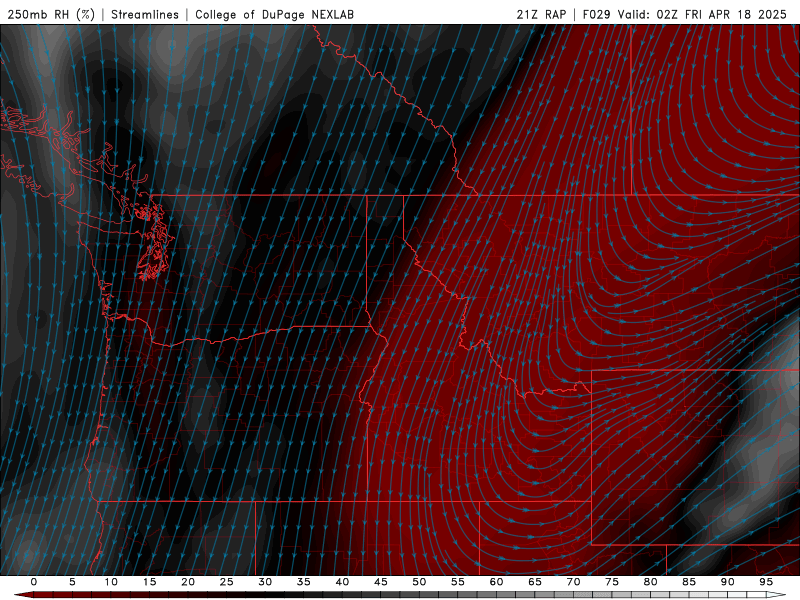
Task: Click the '21Z RAP' model run label
Action: click(541, 14)
